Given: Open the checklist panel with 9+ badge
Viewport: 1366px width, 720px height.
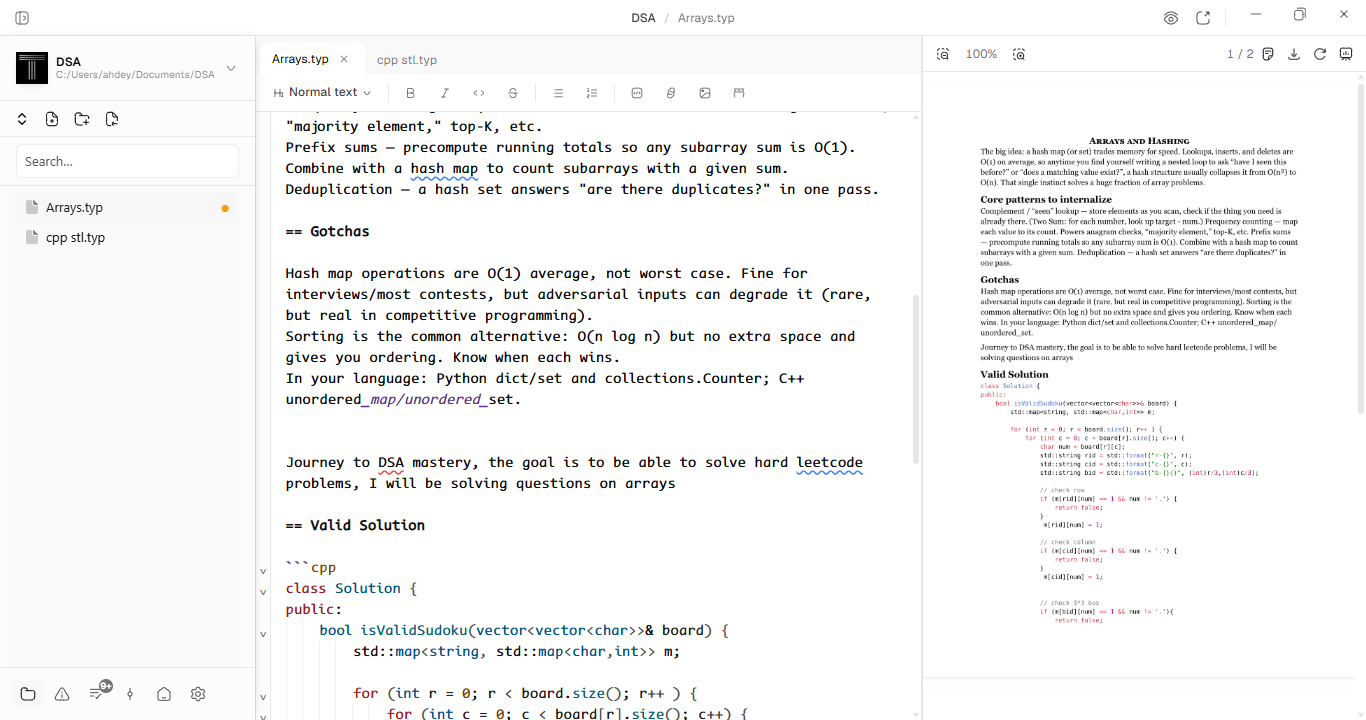Looking at the screenshot, I should click(x=98, y=692).
